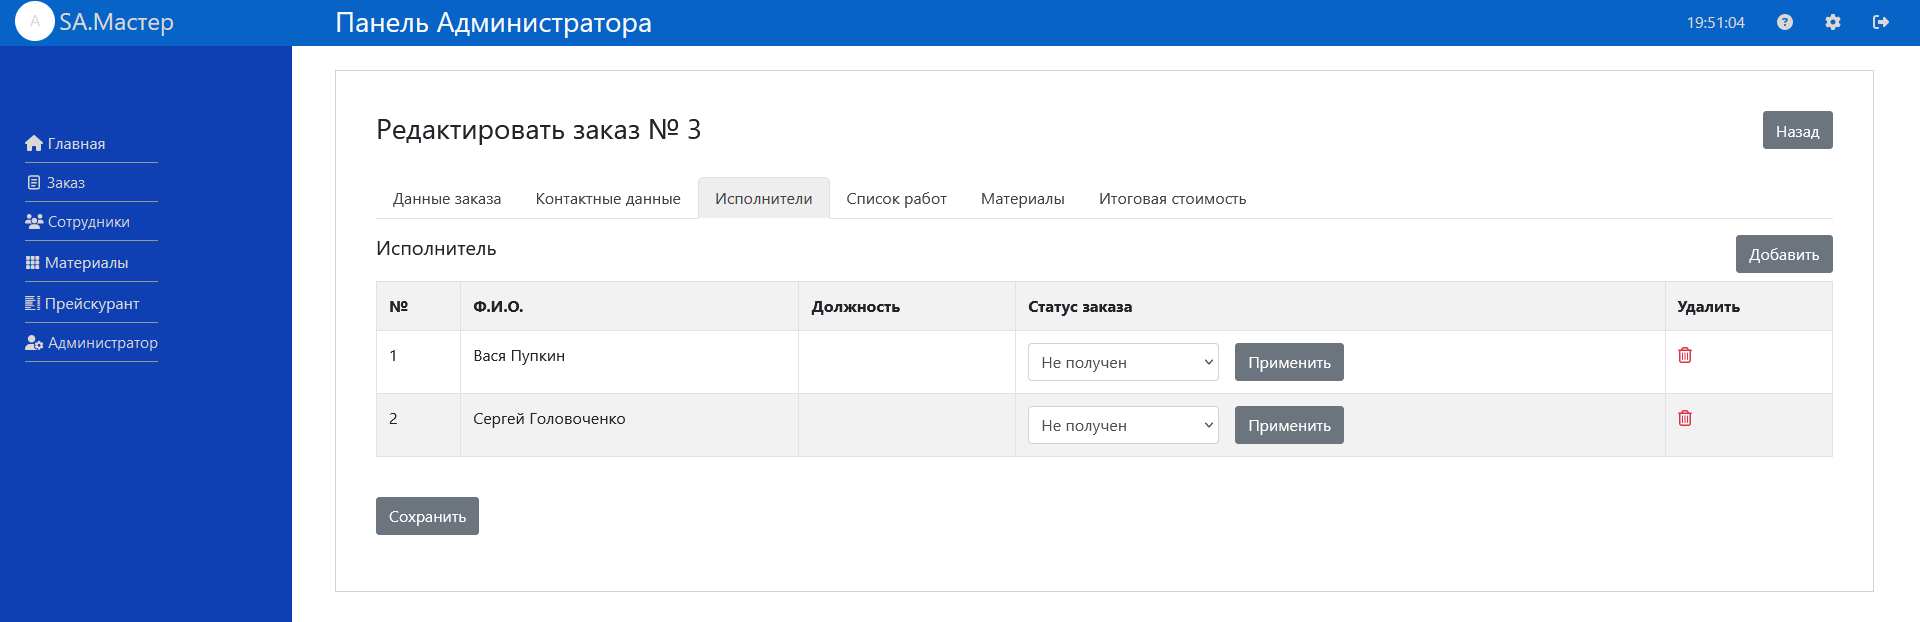Image resolution: width=1920 pixels, height=622 pixels.
Task: Delete executor Вася Пупкин with trash icon
Action: click(1685, 355)
